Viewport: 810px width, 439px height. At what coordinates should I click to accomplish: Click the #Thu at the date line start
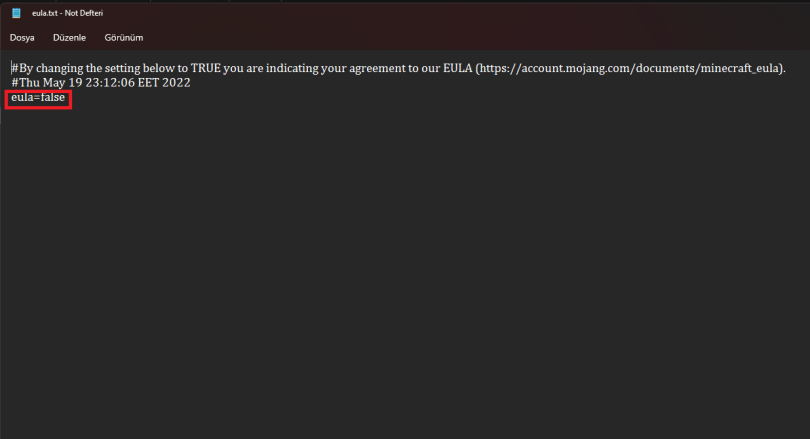(26, 83)
